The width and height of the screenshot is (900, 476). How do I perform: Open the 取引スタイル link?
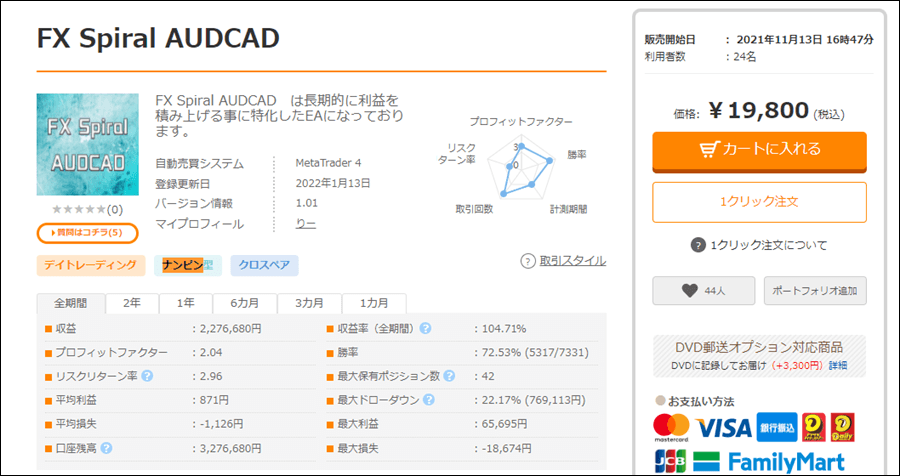pyautogui.click(x=572, y=261)
